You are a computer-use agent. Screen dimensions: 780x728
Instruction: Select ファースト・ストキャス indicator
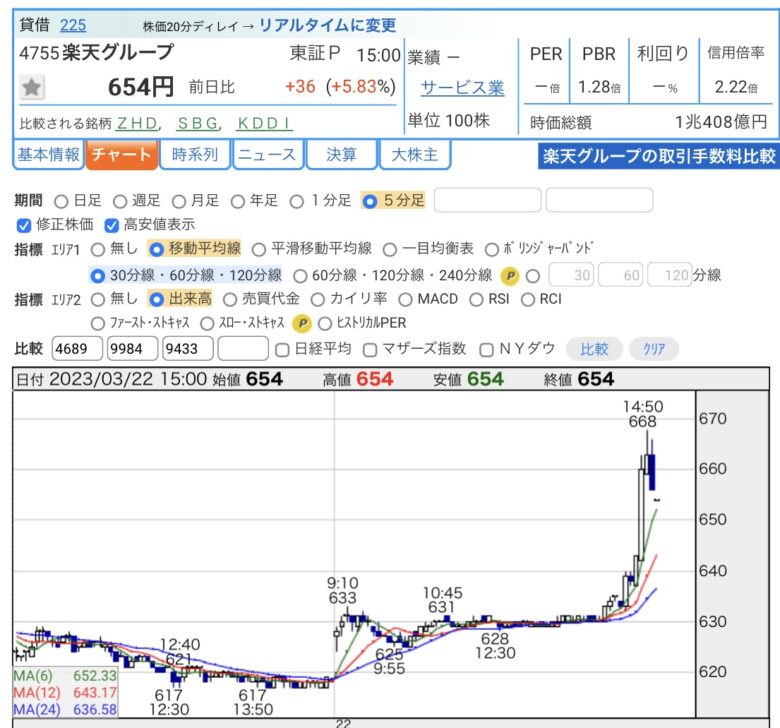[98, 324]
